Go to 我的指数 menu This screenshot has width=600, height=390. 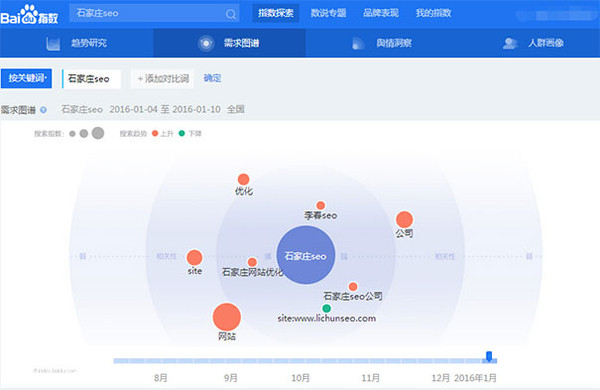point(433,13)
